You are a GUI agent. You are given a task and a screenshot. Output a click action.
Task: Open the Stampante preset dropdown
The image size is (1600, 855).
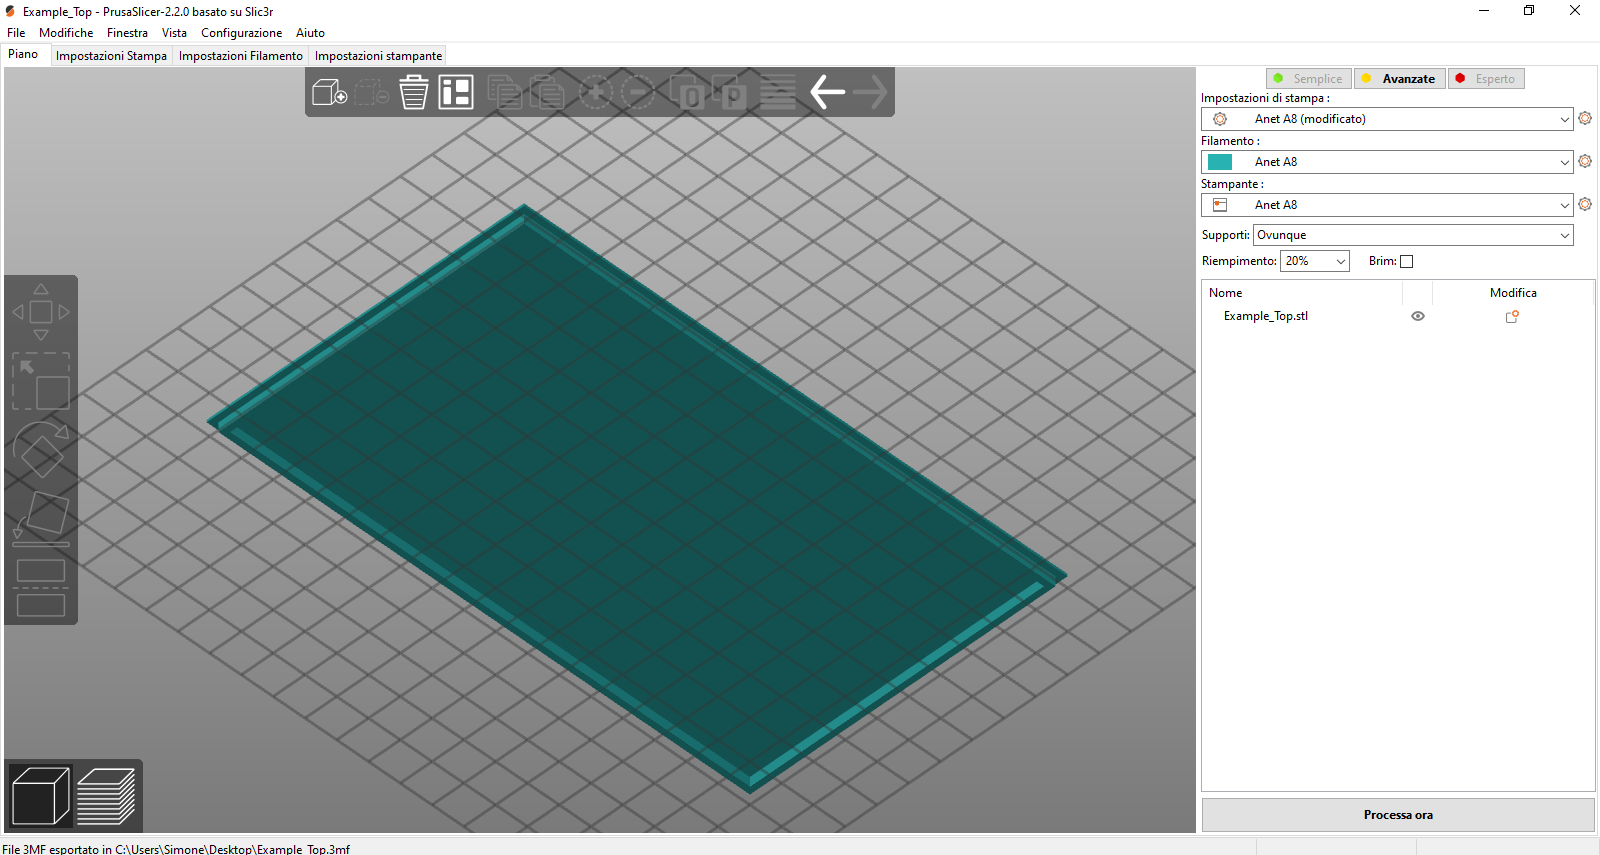point(1387,205)
